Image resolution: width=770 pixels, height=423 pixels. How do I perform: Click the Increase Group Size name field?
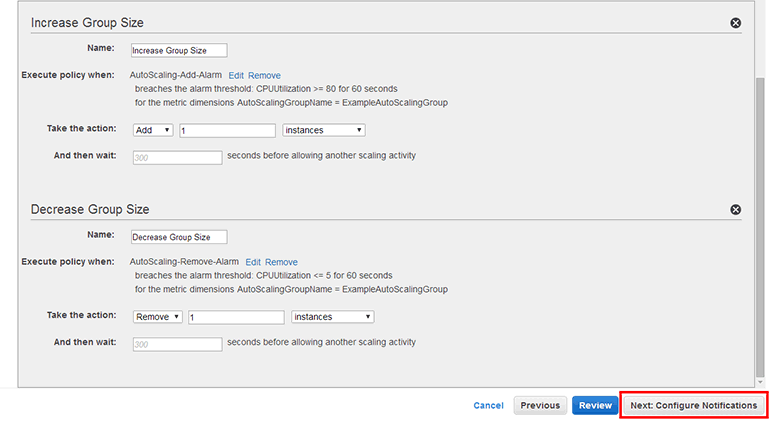point(179,50)
